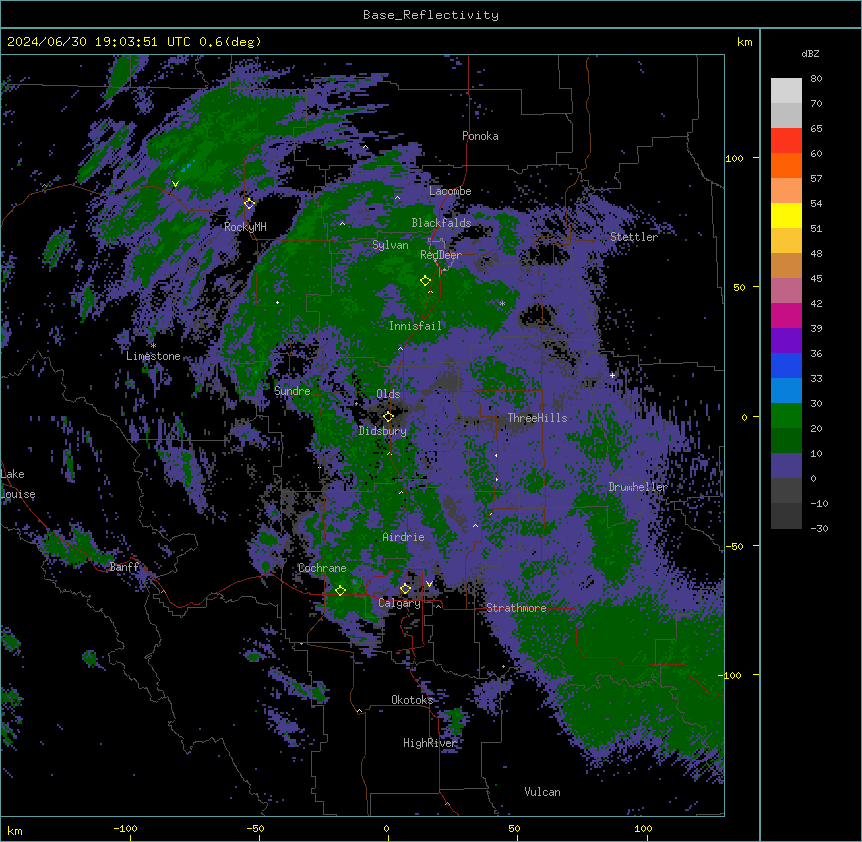Click the Sylvan label
Image resolution: width=862 pixels, height=842 pixels.
[x=390, y=245]
